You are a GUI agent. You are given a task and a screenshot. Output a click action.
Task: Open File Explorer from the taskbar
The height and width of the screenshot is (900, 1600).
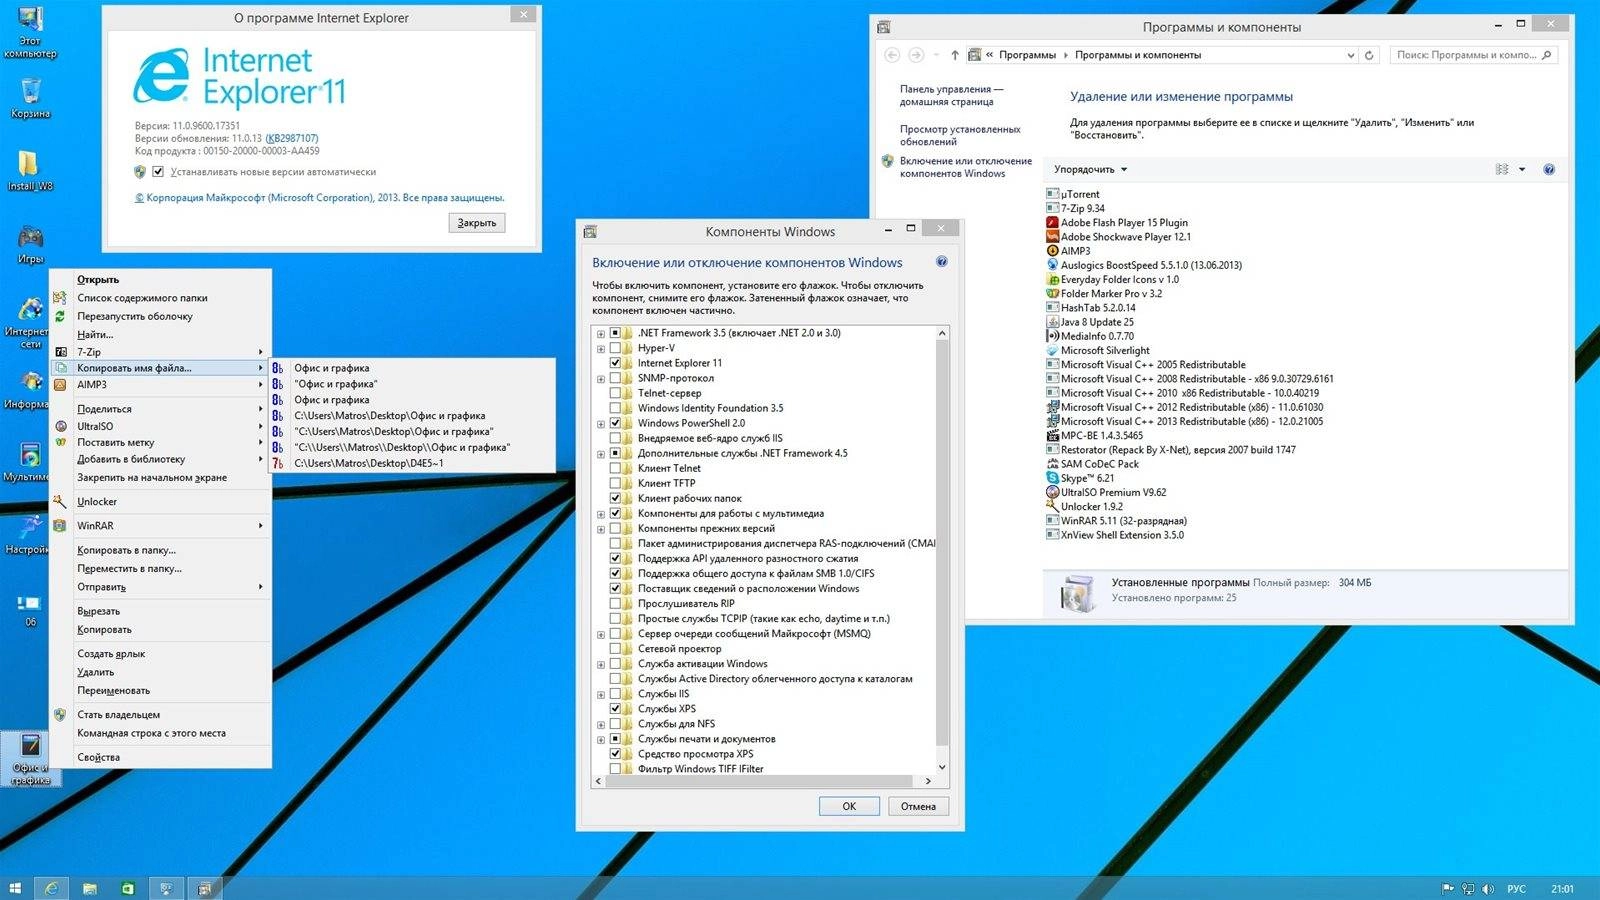89,888
